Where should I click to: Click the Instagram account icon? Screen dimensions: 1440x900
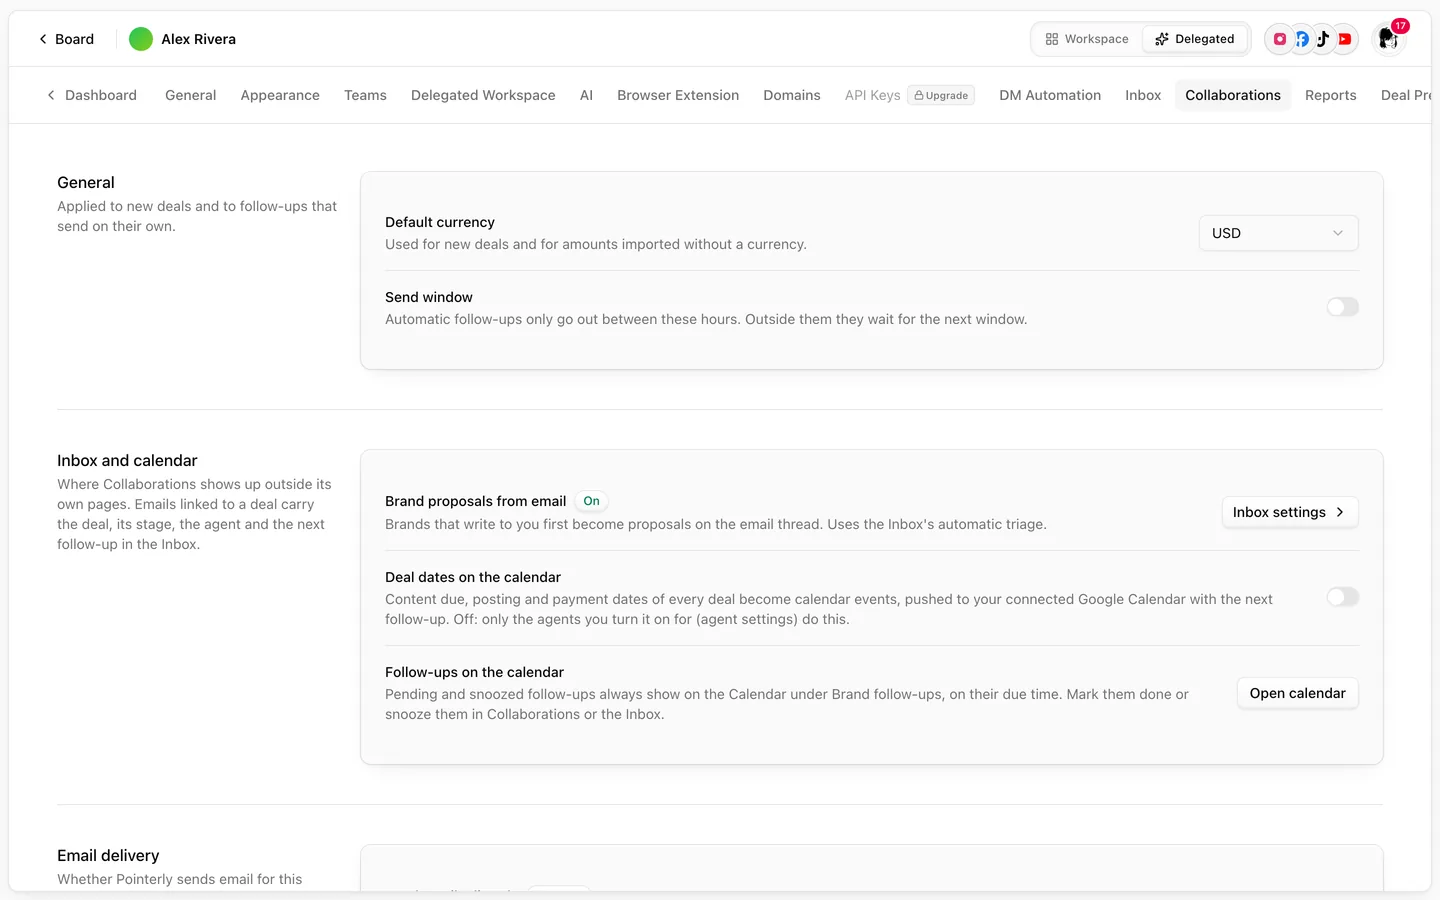tap(1279, 39)
